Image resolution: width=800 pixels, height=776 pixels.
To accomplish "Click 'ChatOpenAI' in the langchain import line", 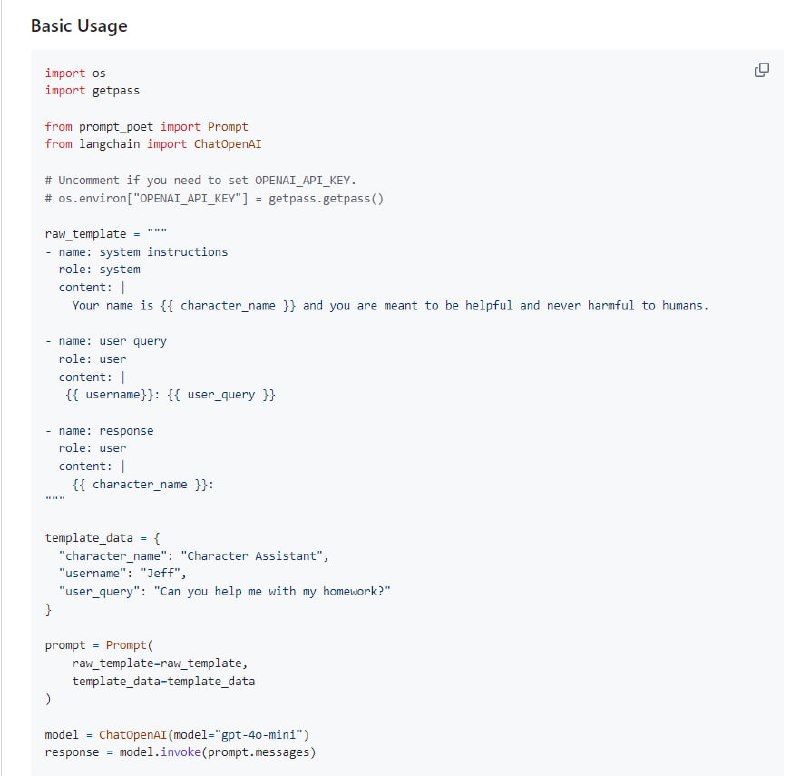I will coord(227,144).
